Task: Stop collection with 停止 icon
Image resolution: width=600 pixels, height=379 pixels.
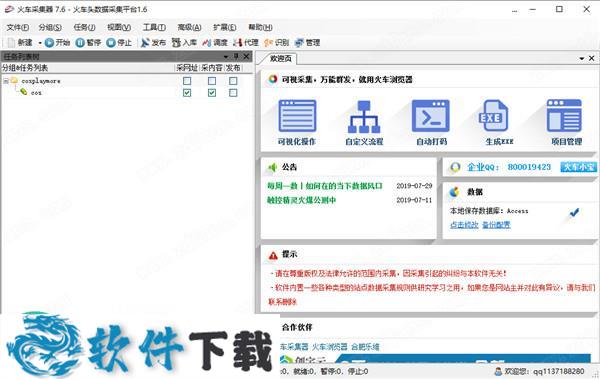Action: tap(111, 42)
